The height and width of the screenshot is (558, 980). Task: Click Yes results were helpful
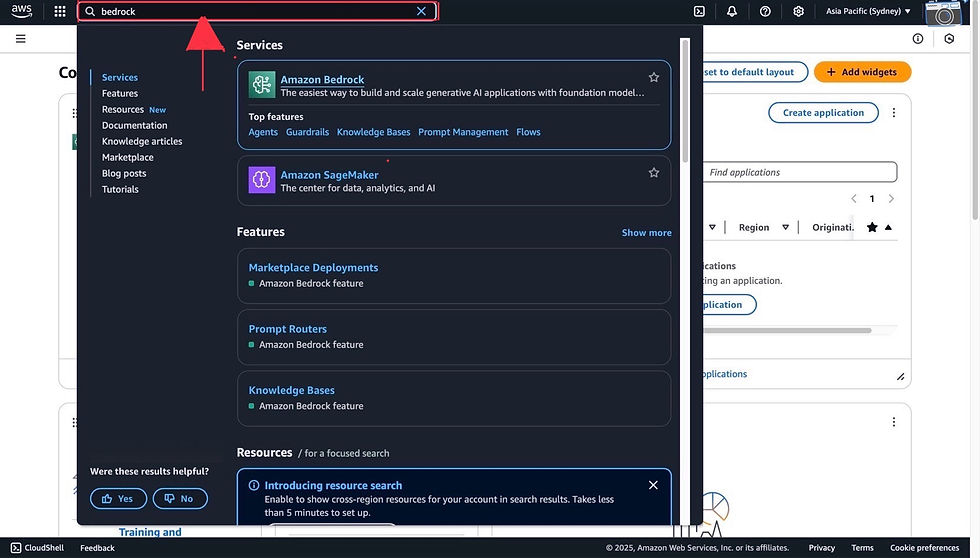118,499
